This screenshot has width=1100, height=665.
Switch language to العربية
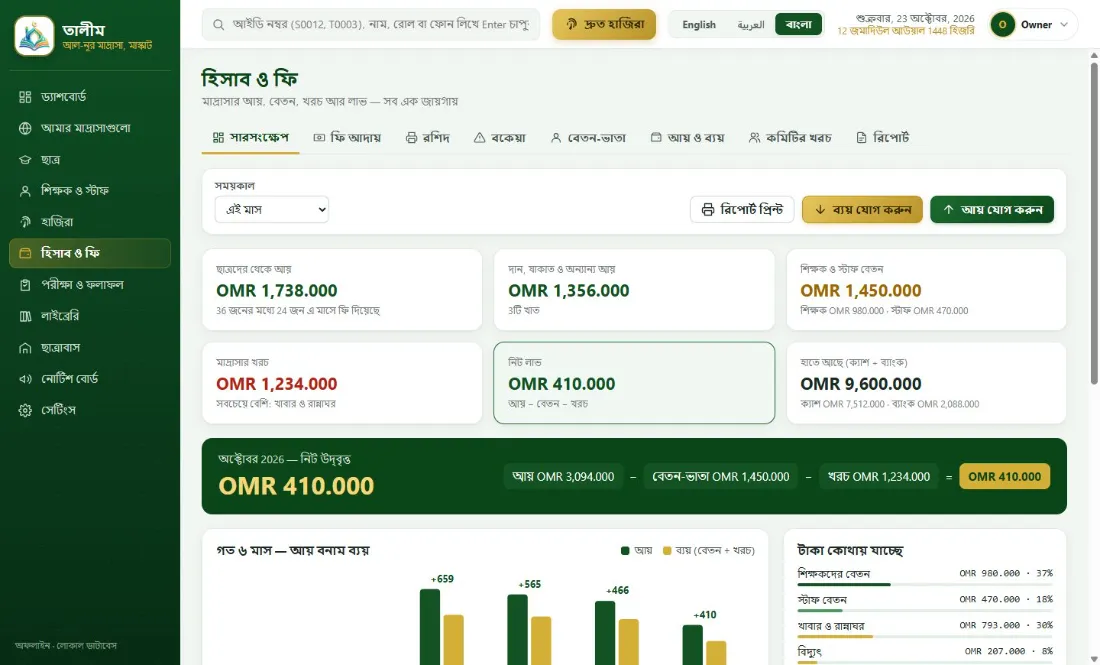click(x=751, y=25)
